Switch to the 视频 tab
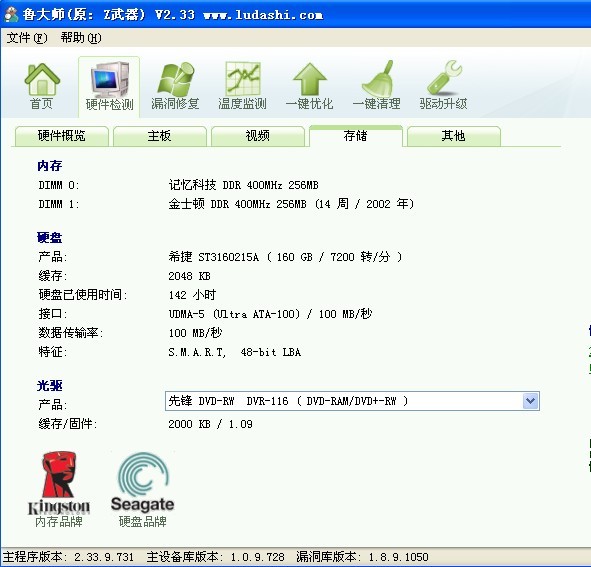Image resolution: width=591 pixels, height=567 pixels. 257,136
